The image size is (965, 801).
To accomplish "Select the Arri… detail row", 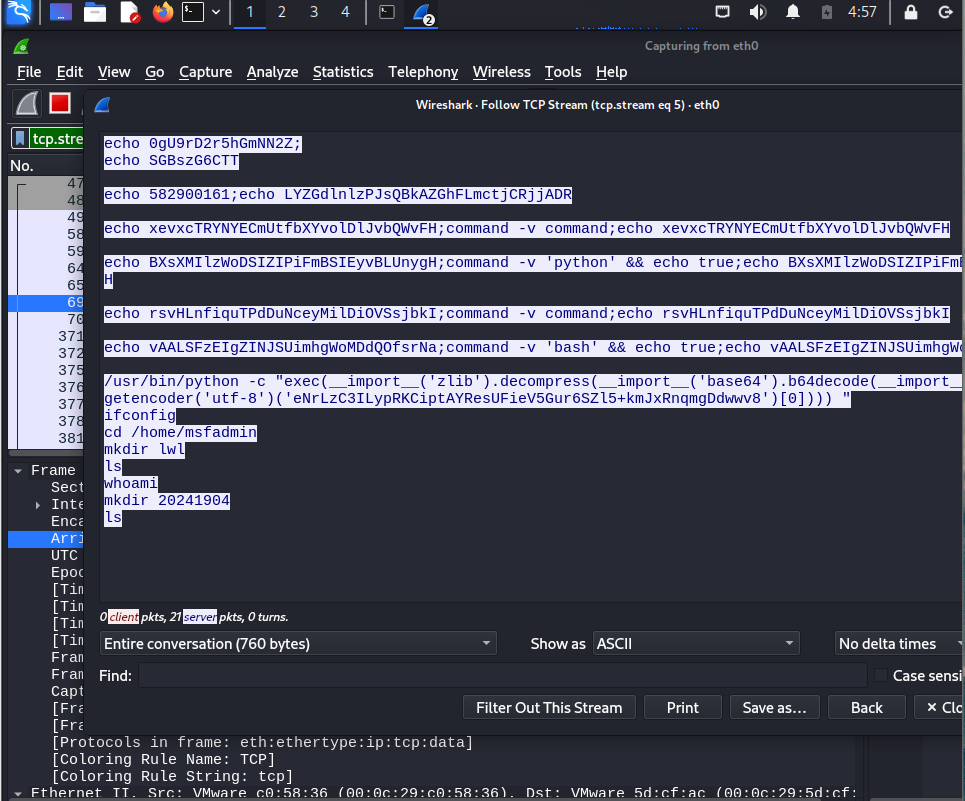I will tap(46, 538).
